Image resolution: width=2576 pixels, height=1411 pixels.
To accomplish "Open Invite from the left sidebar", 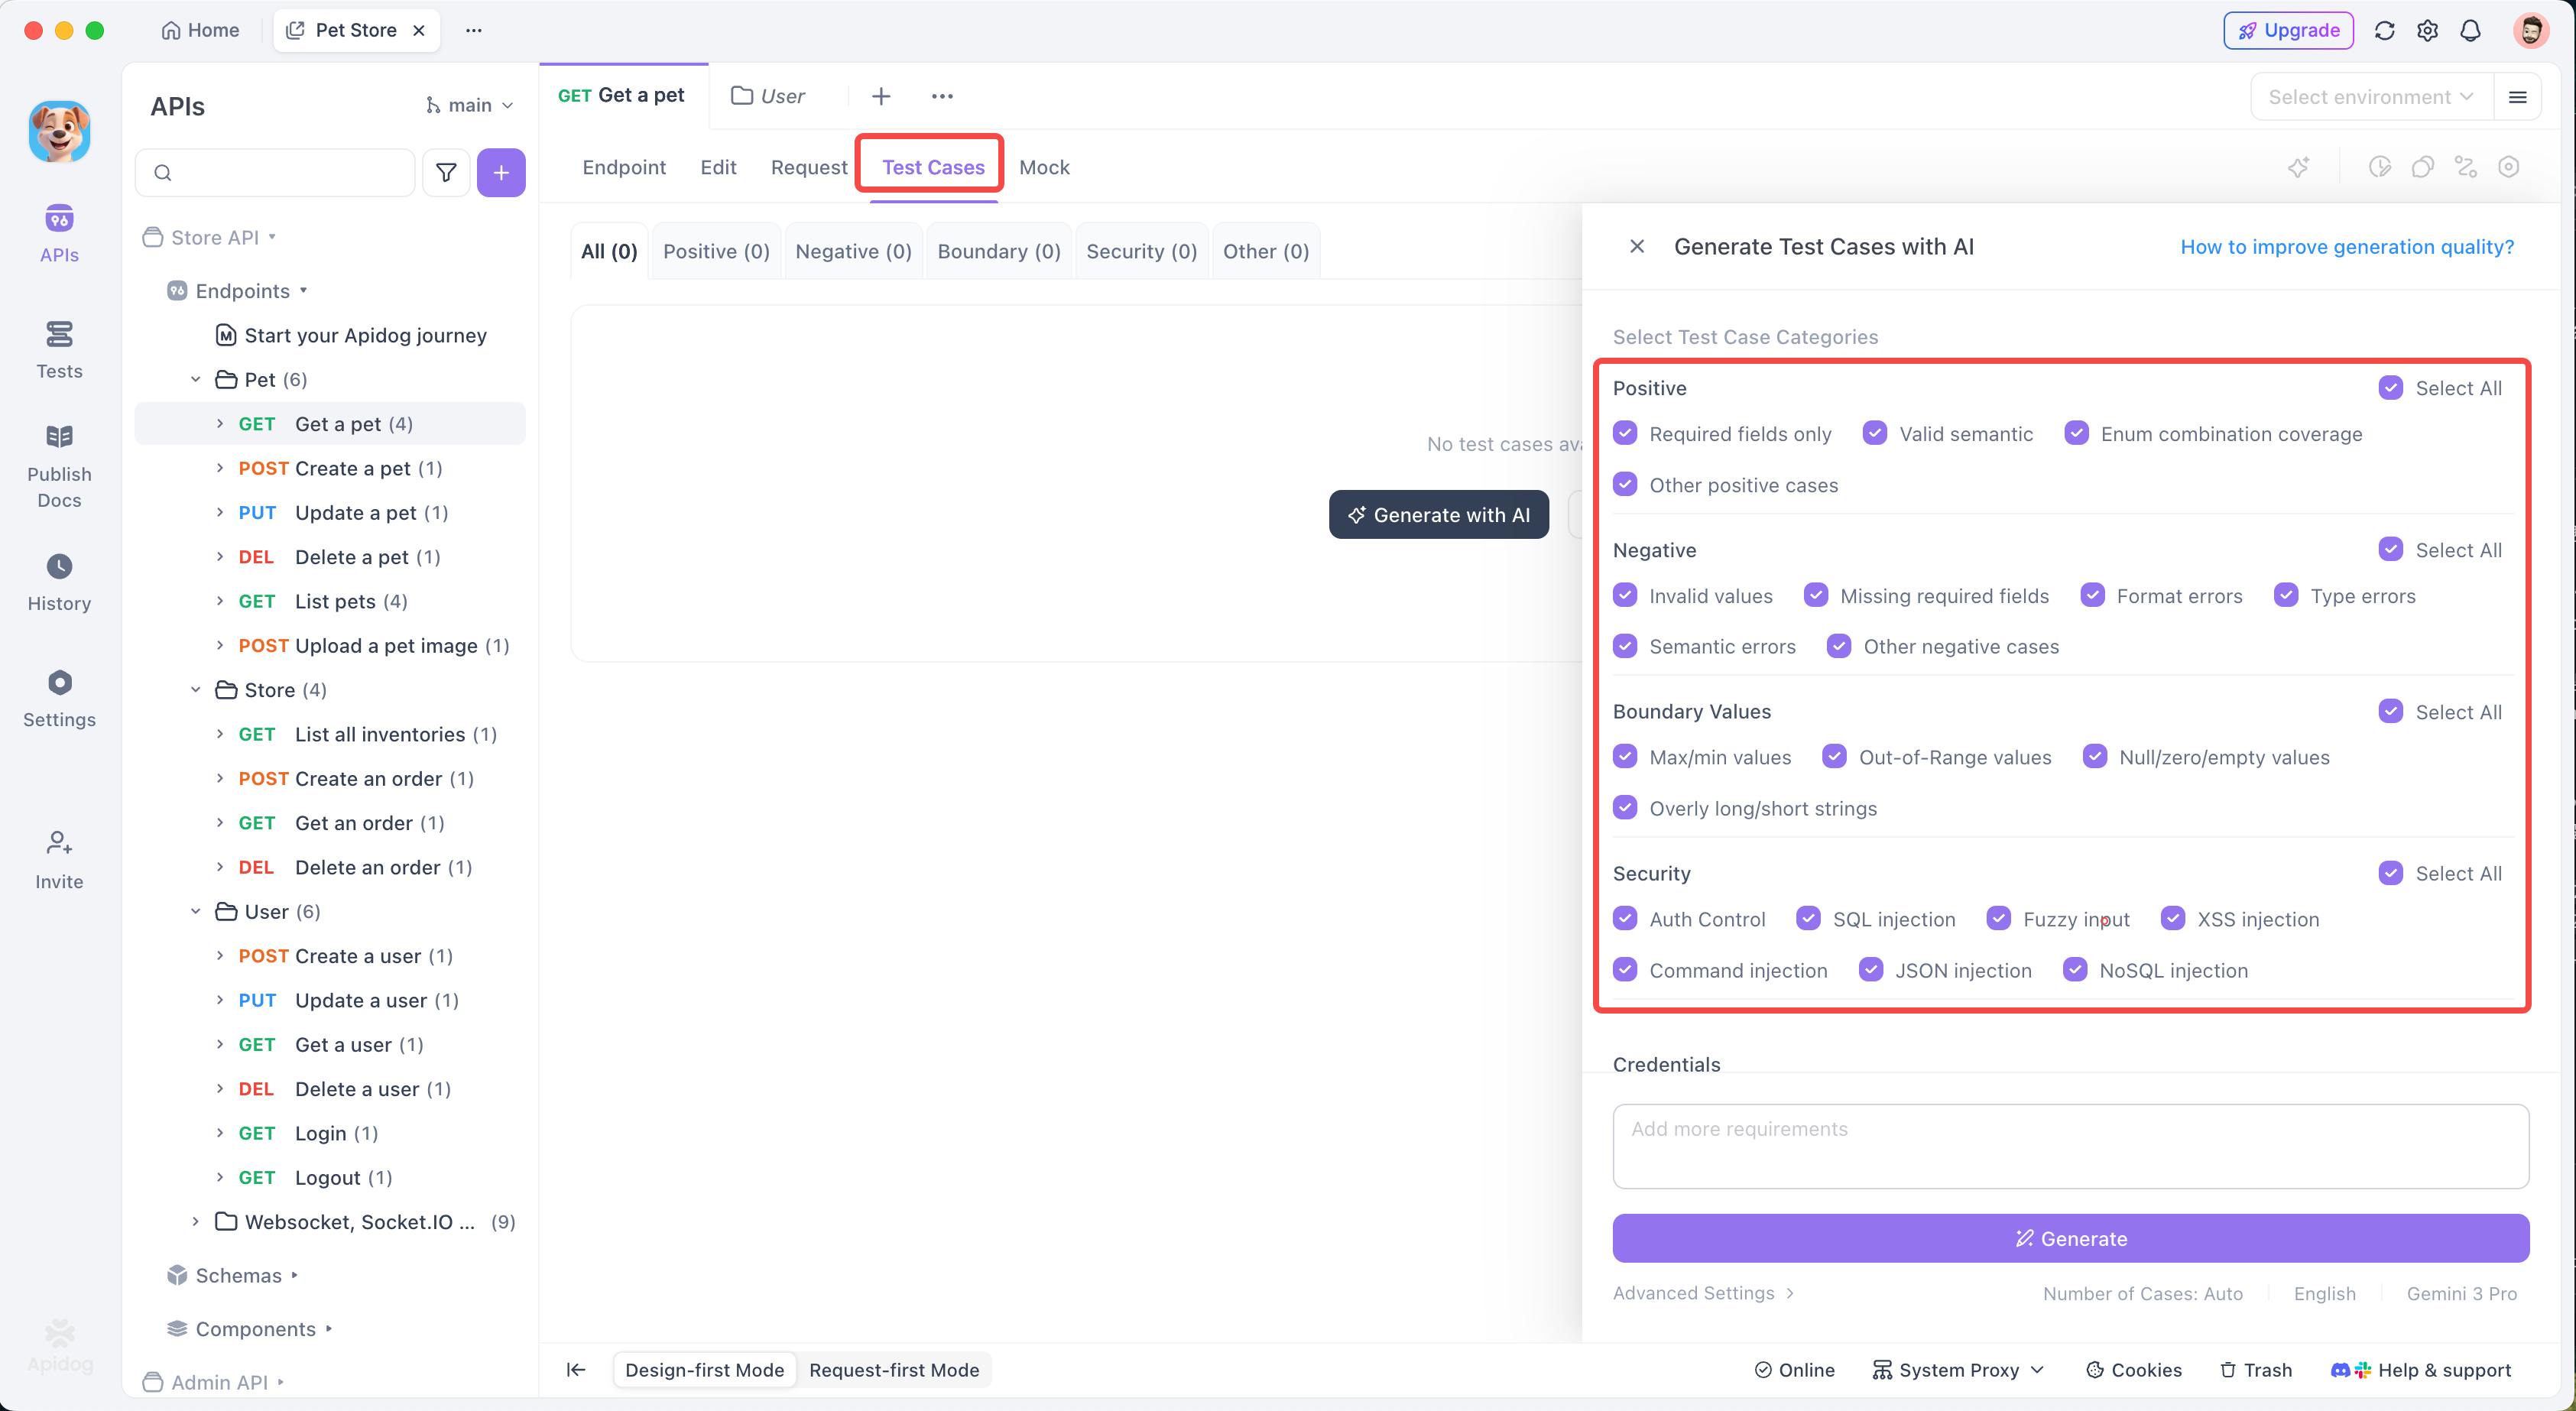I will pyautogui.click(x=59, y=860).
